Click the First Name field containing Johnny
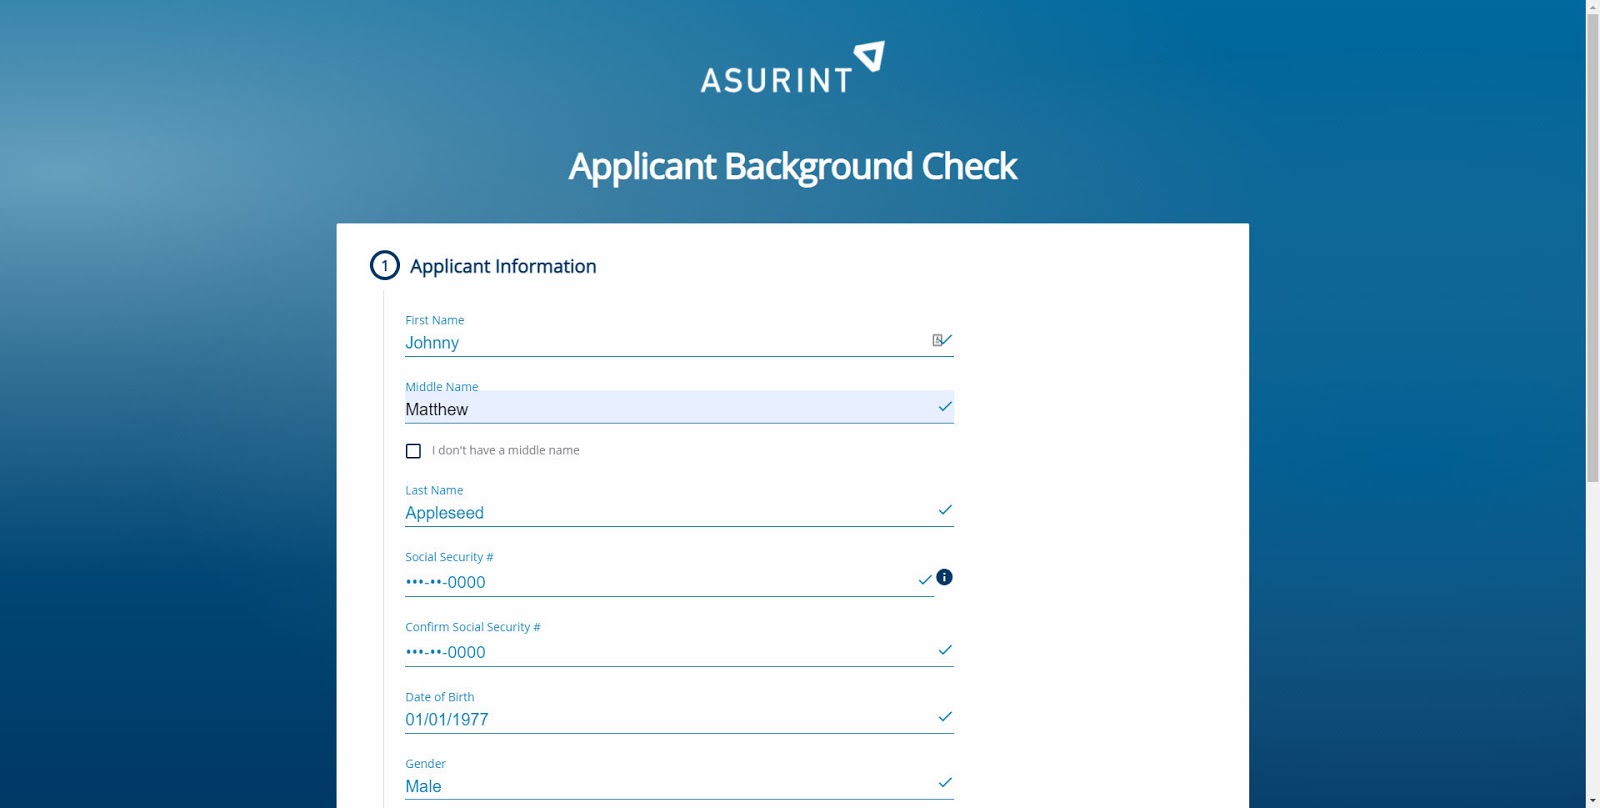Viewport: 1600px width, 808px height. (679, 342)
